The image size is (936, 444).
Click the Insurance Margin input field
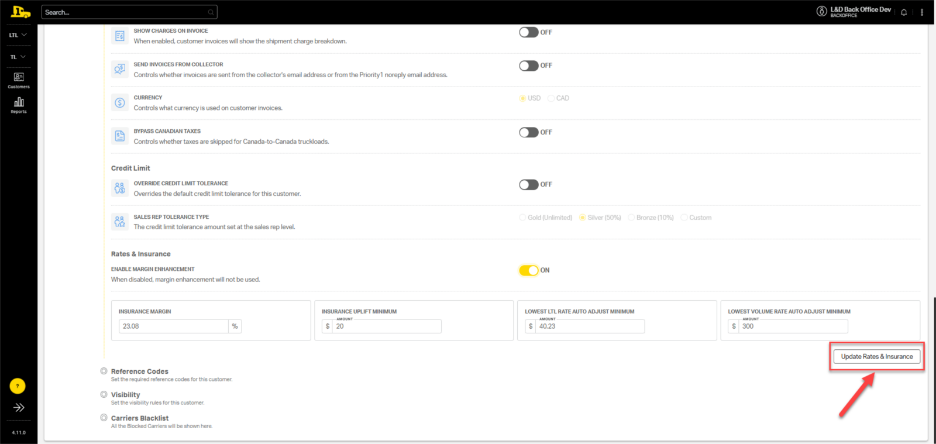pyautogui.click(x=172, y=326)
